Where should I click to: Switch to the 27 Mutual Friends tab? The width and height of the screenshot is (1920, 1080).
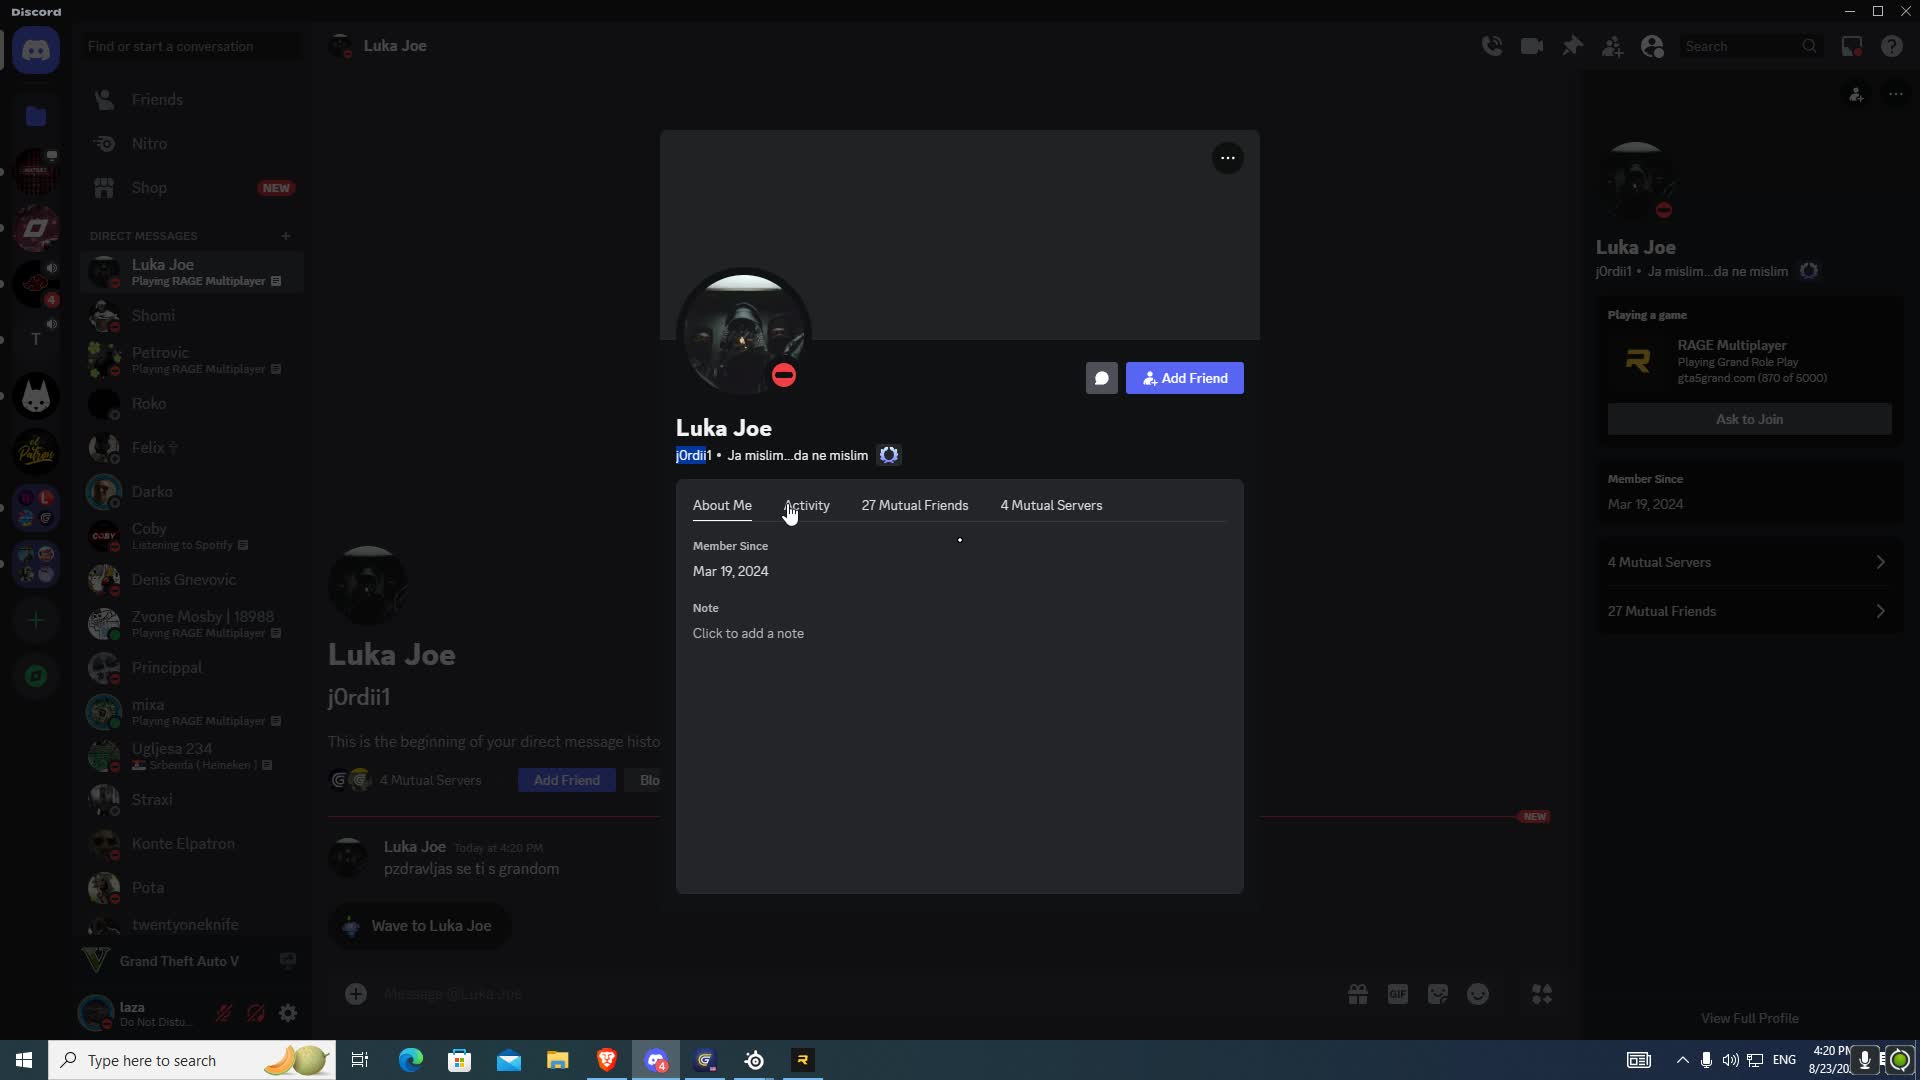click(x=915, y=506)
